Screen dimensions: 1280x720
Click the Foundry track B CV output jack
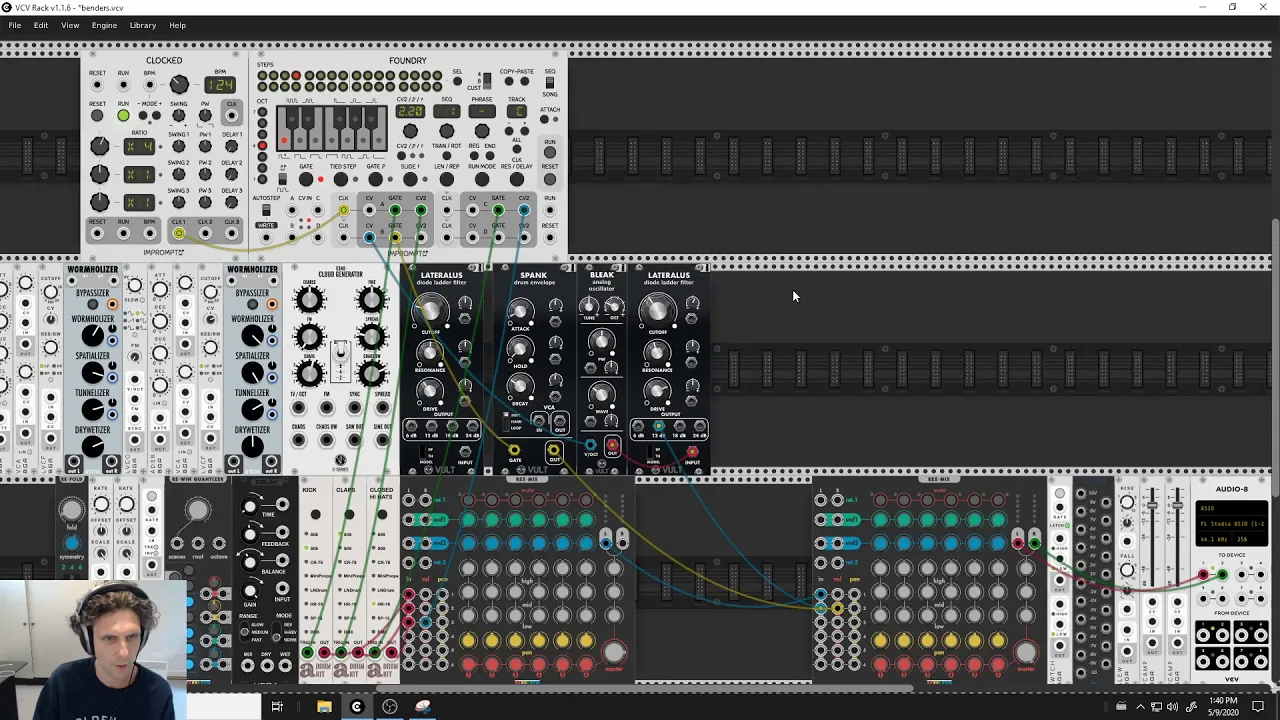369,237
